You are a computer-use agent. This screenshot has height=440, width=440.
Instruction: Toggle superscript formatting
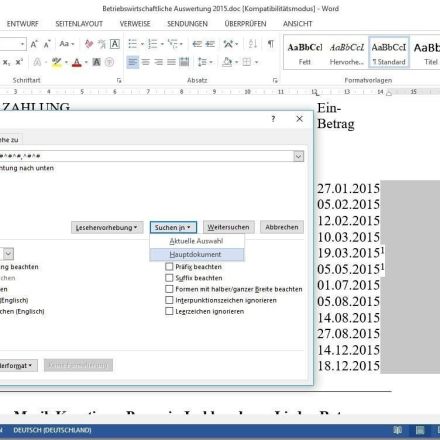point(19,62)
